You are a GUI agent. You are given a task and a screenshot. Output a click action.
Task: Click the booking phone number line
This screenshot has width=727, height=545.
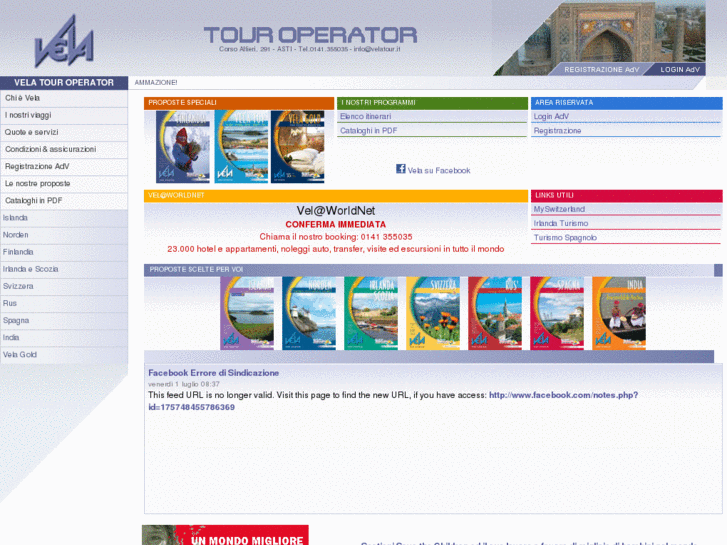pos(336,237)
